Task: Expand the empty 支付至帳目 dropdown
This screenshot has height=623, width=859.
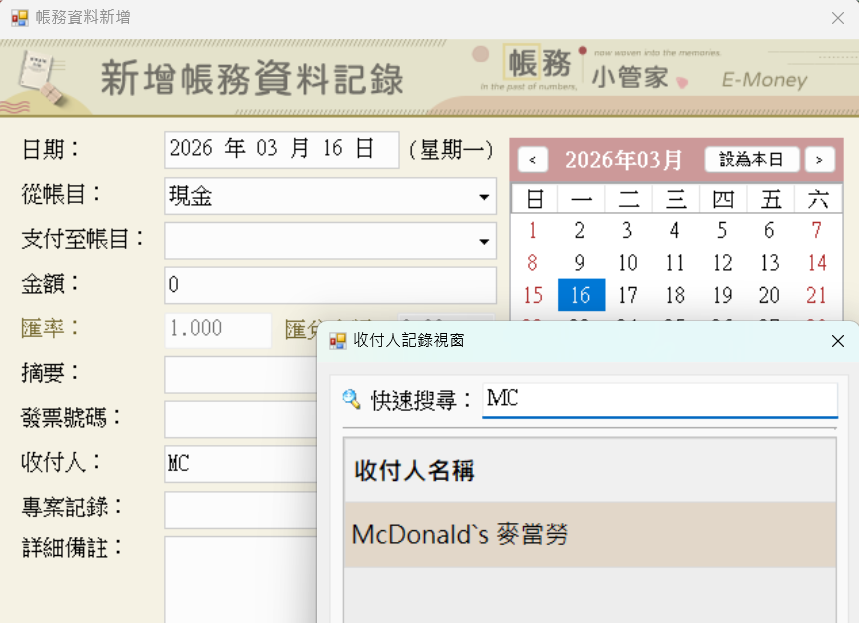Action: coord(483,241)
